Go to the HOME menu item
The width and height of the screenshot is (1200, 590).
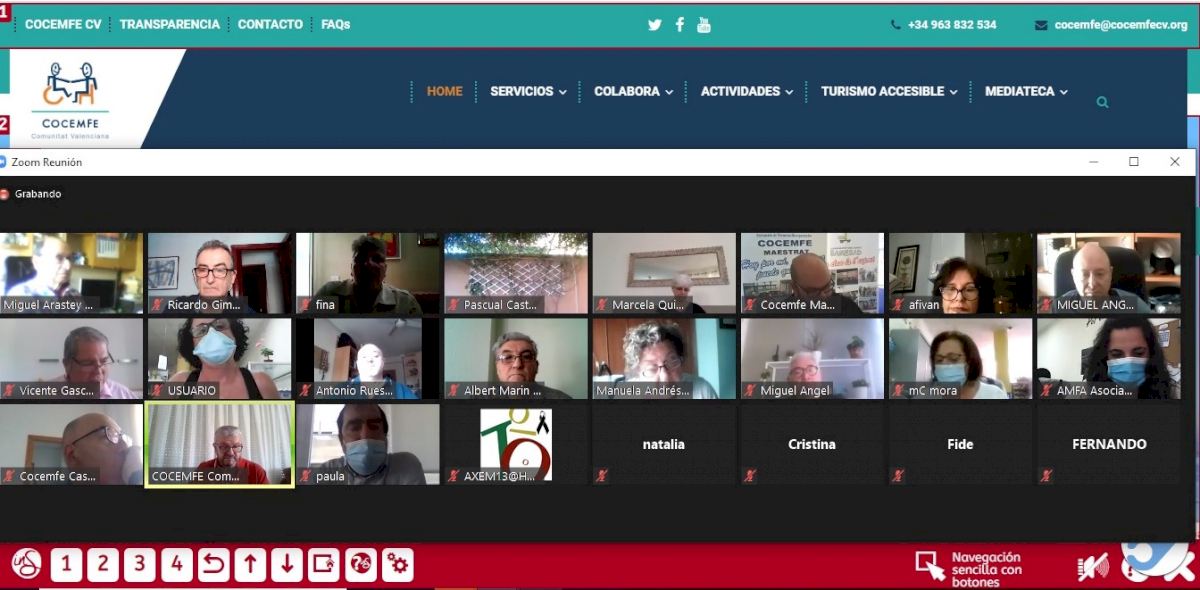(x=444, y=91)
